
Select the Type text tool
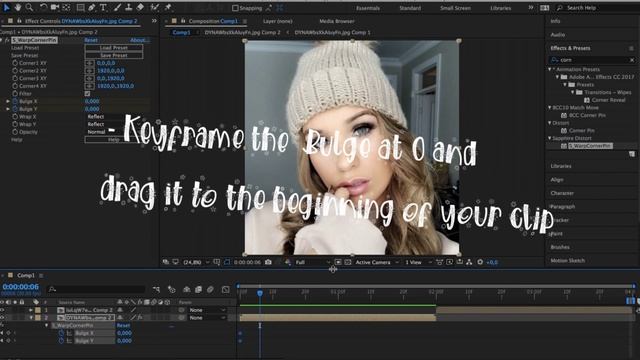[103, 8]
